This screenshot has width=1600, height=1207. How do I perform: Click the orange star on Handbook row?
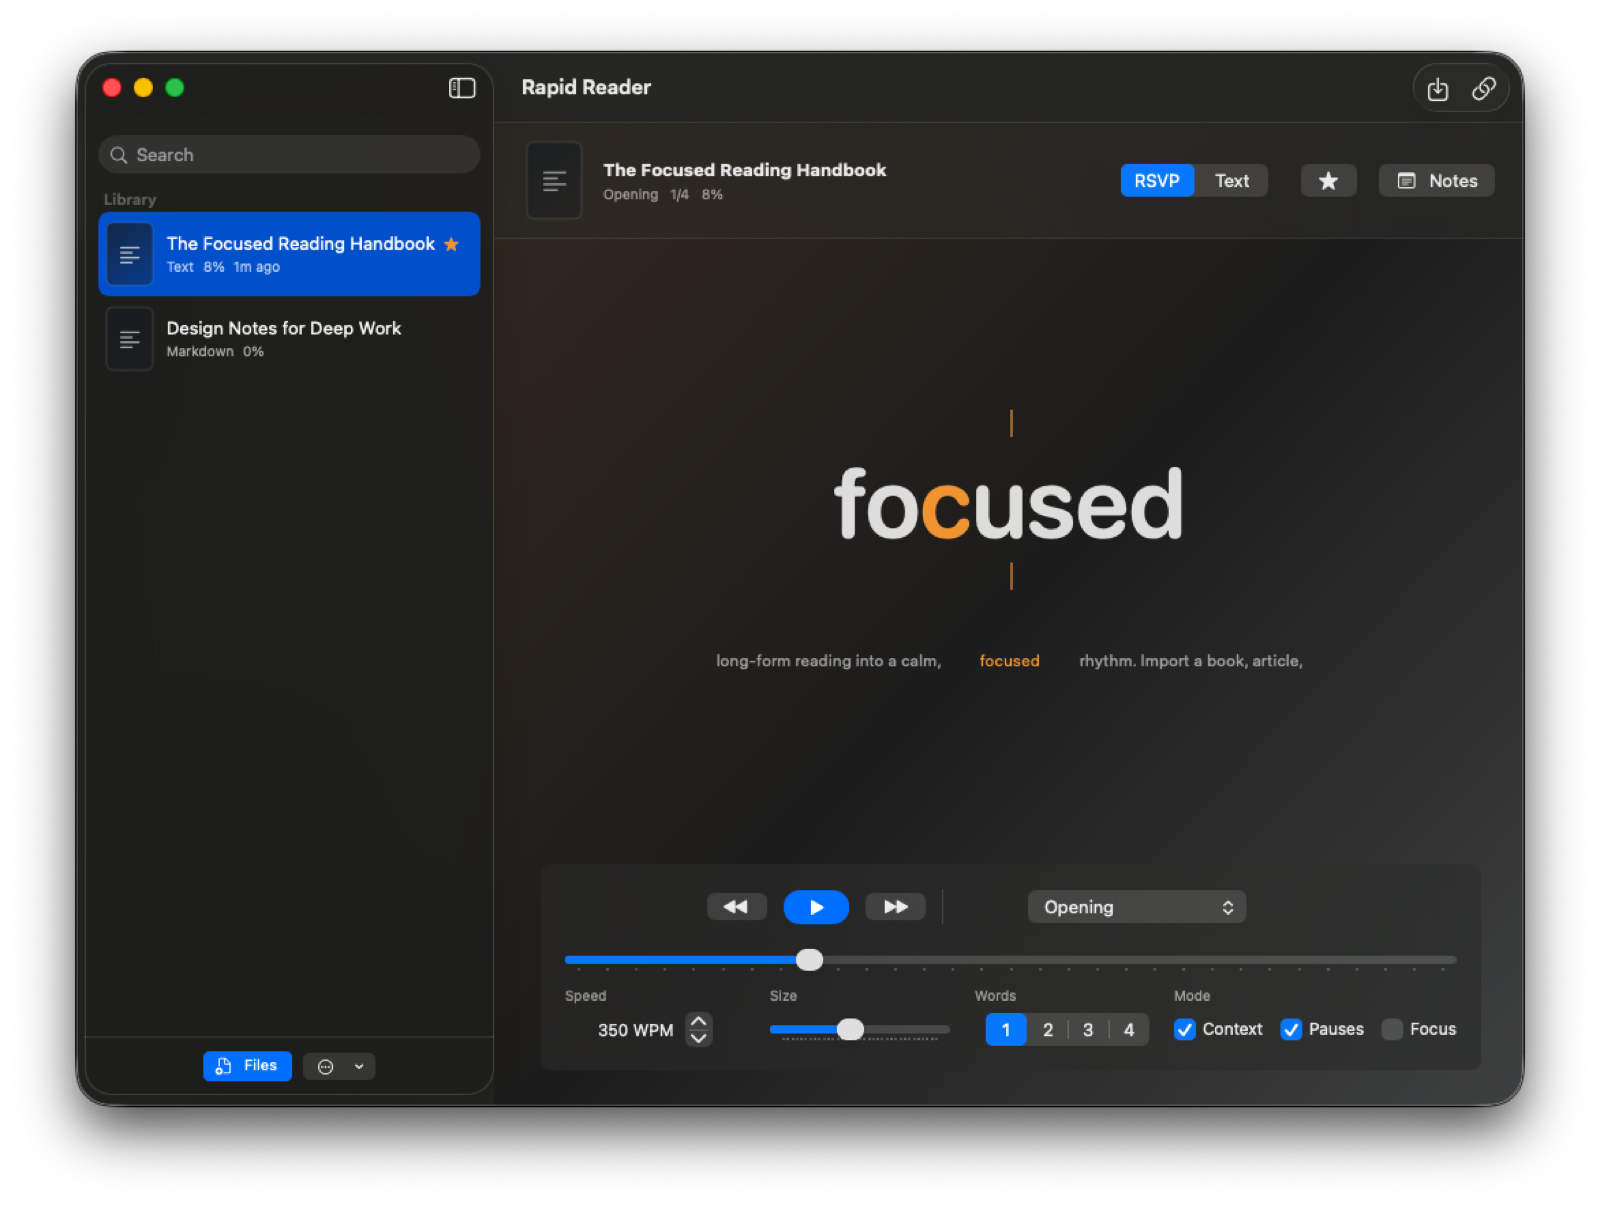(x=452, y=244)
